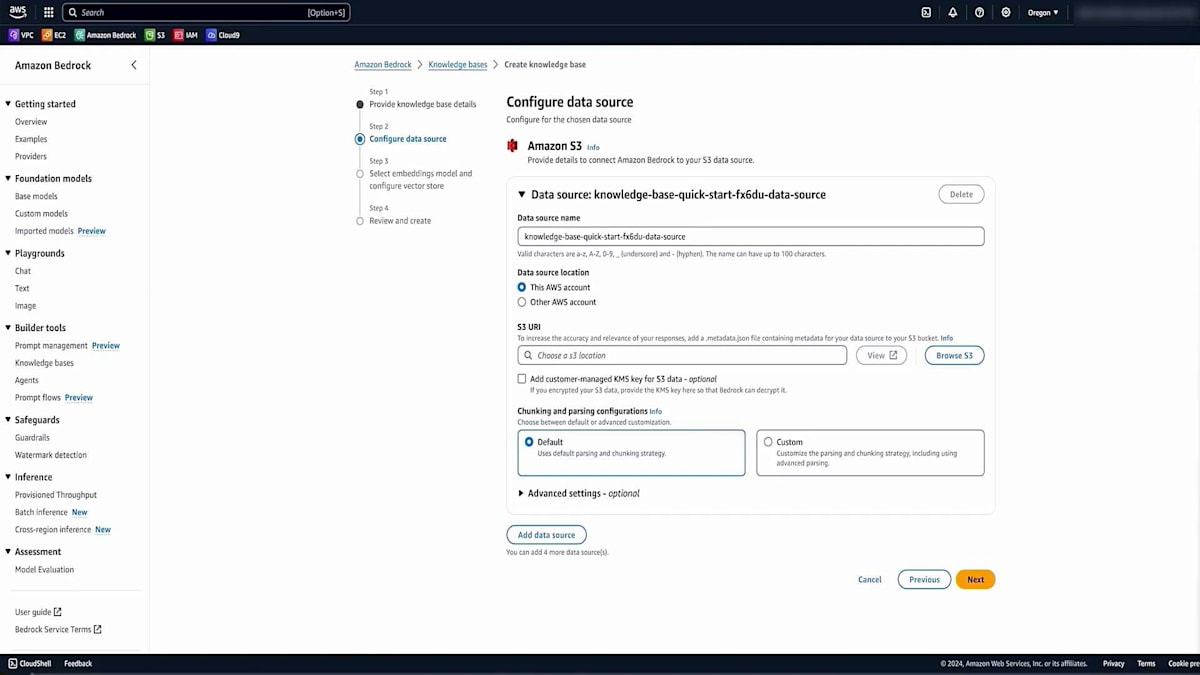Open VPC shortcut in favorites bar
1200x675 pixels.
[x=21, y=35]
